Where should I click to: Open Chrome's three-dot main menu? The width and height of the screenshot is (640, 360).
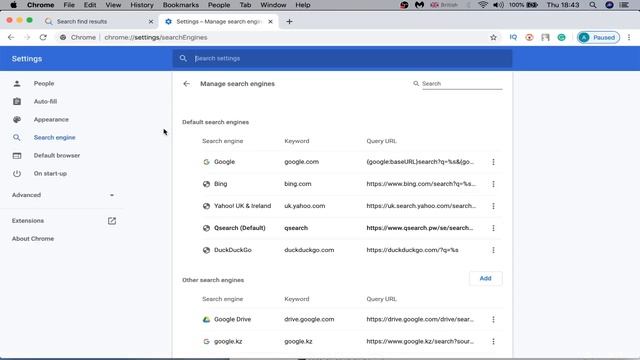(629, 38)
